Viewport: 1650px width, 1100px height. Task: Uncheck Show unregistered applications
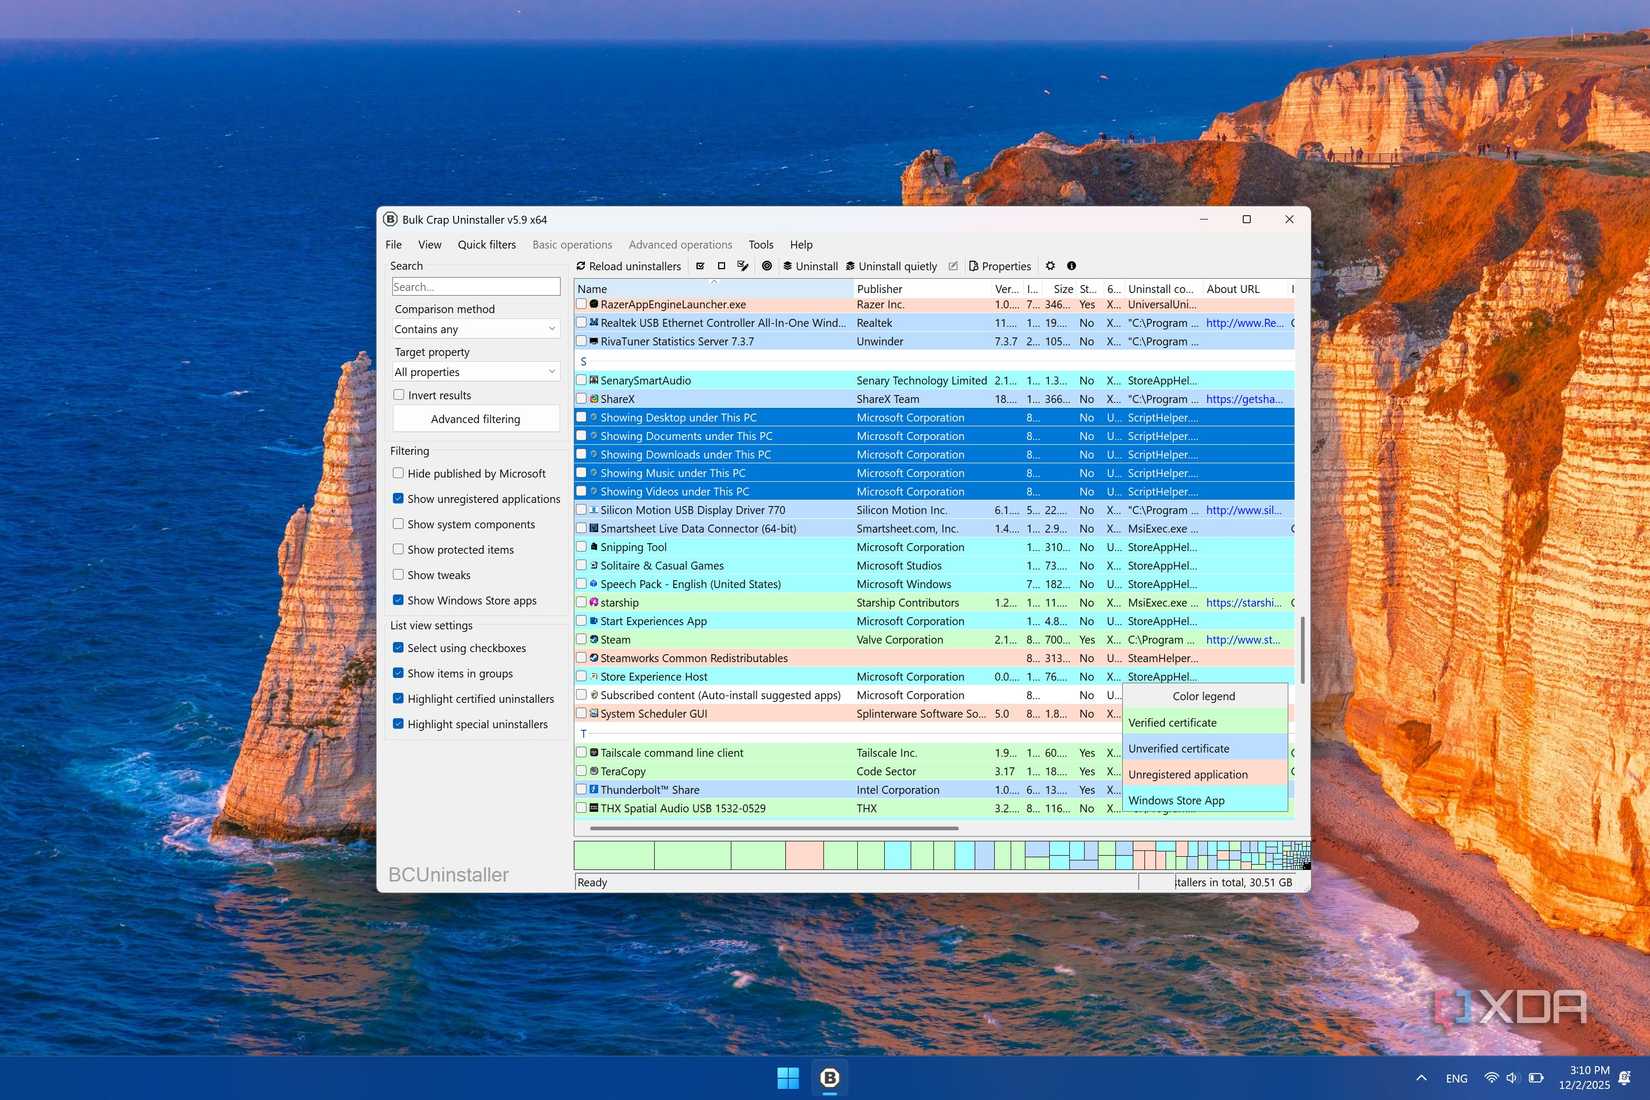click(398, 498)
